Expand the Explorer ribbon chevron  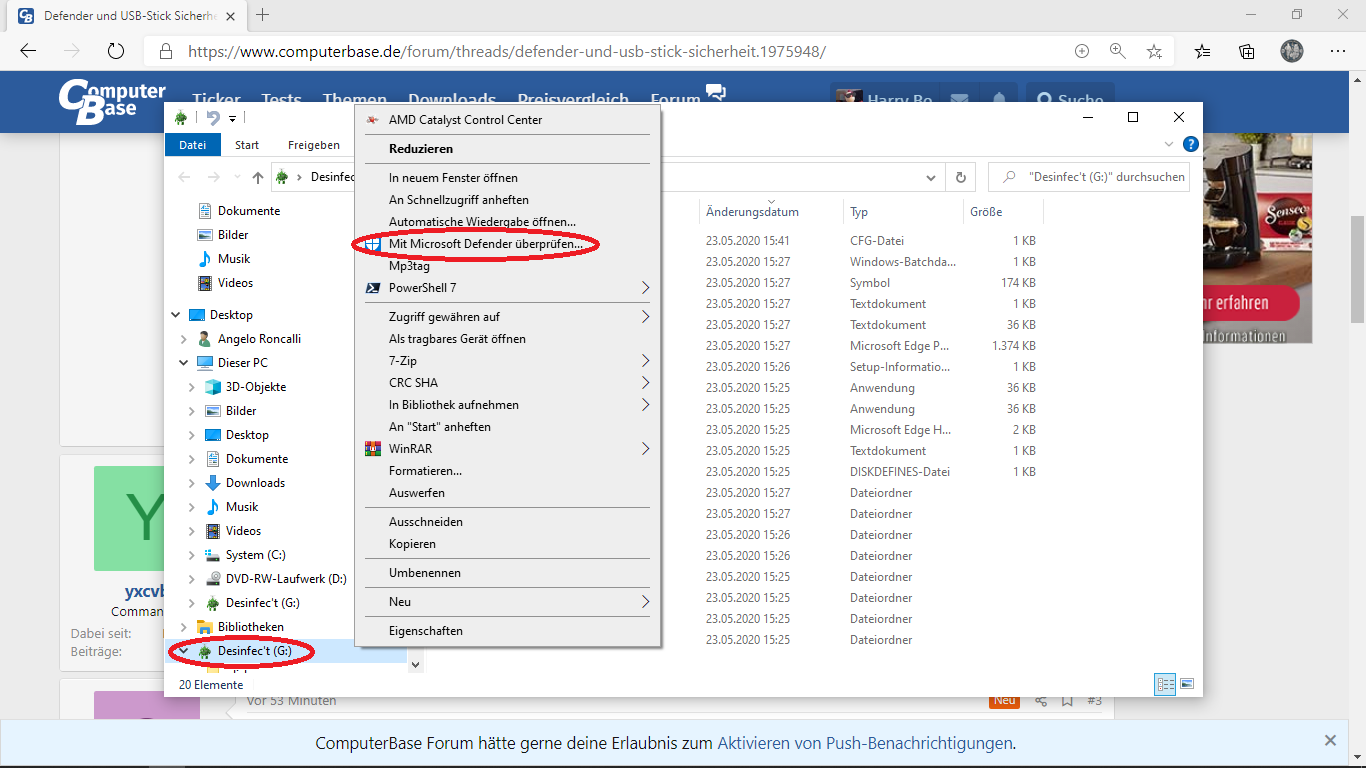tap(1168, 145)
